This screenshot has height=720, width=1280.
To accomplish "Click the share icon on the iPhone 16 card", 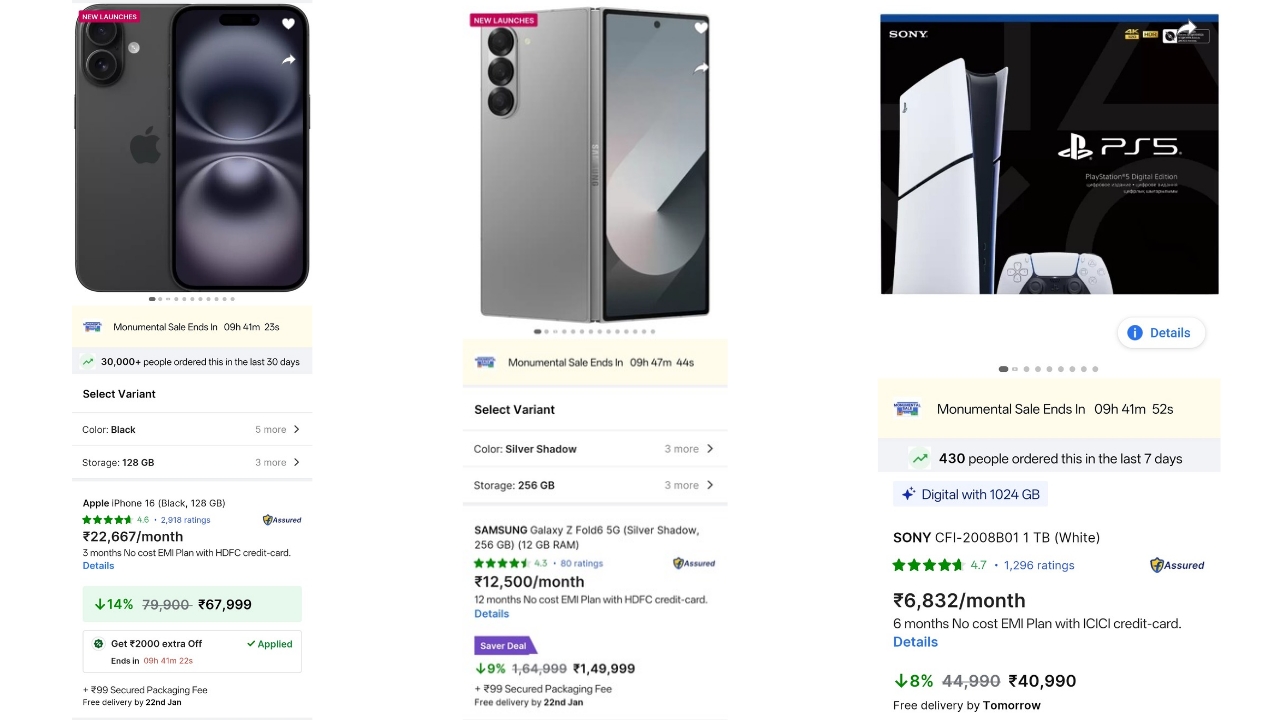I will point(288,60).
